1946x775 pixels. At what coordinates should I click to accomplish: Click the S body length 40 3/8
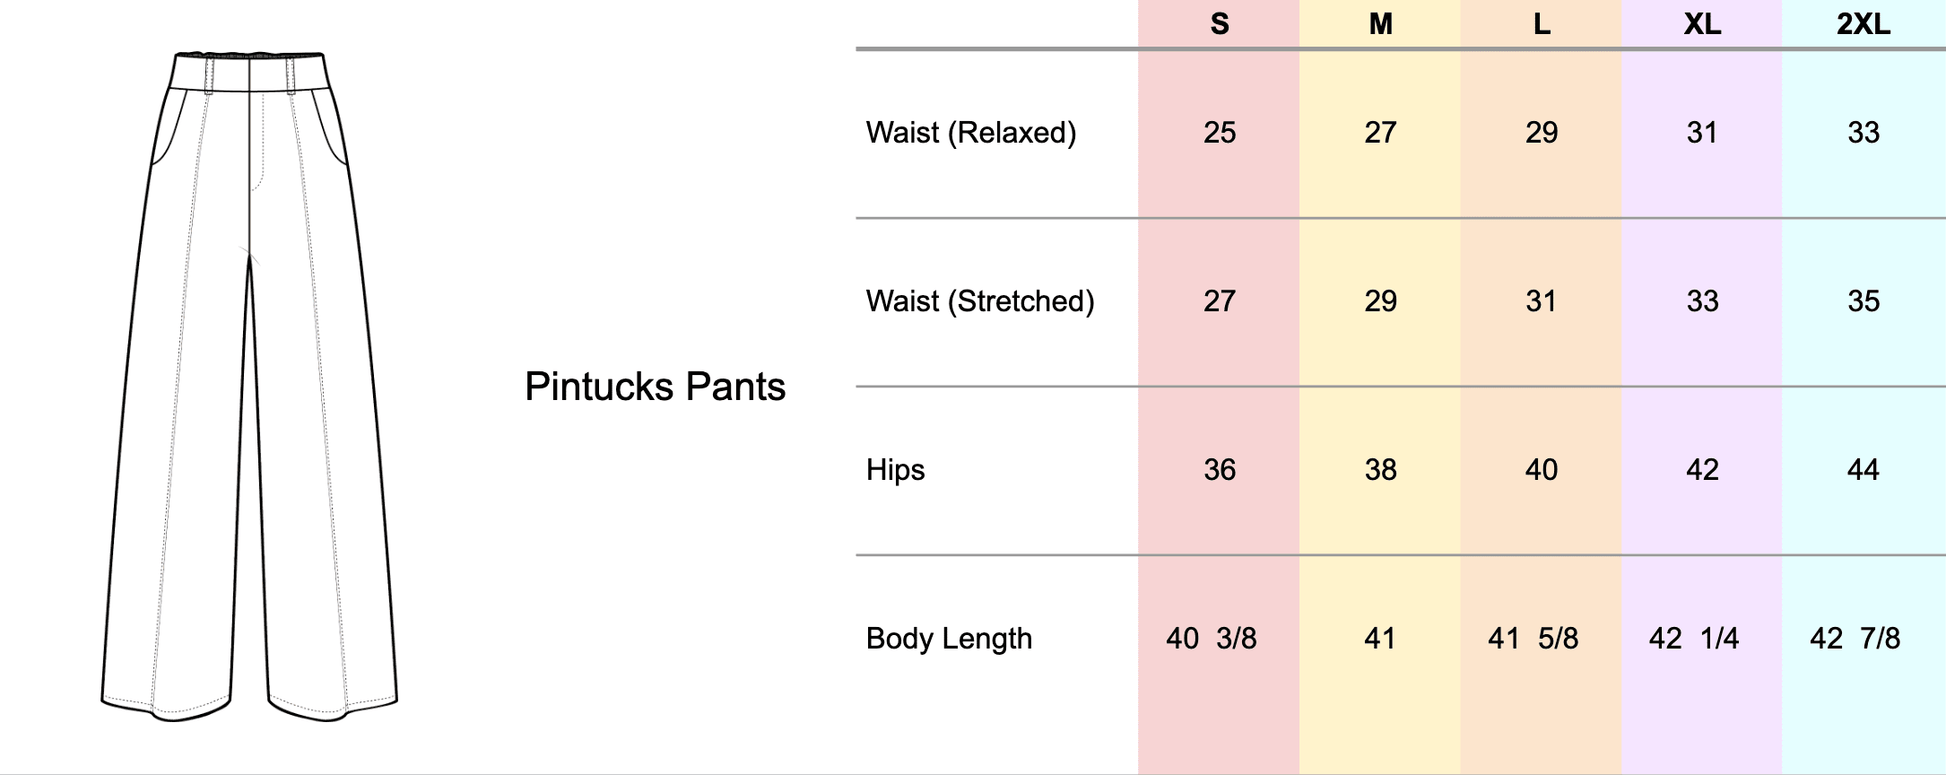[x=1211, y=638]
